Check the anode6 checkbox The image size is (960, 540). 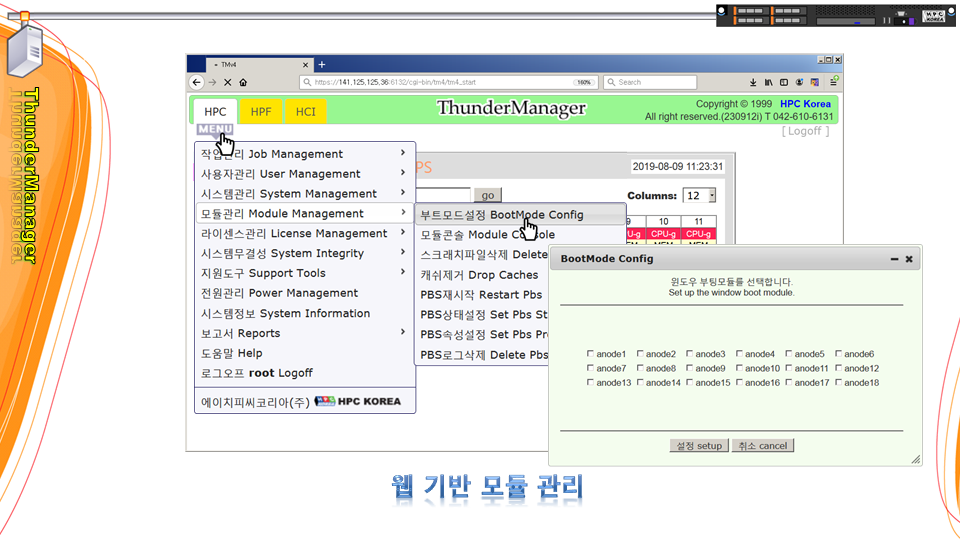(x=838, y=353)
